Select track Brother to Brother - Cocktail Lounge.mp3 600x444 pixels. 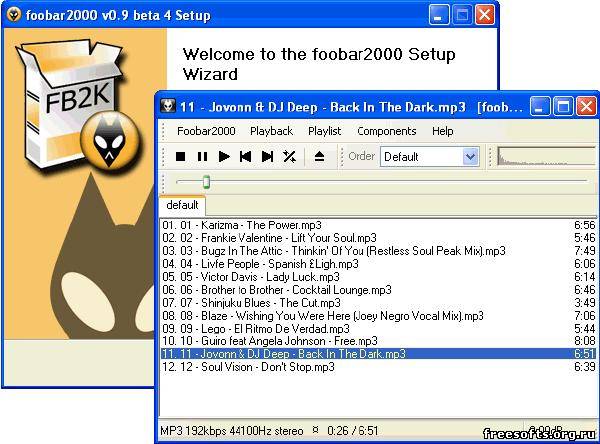coord(378,290)
